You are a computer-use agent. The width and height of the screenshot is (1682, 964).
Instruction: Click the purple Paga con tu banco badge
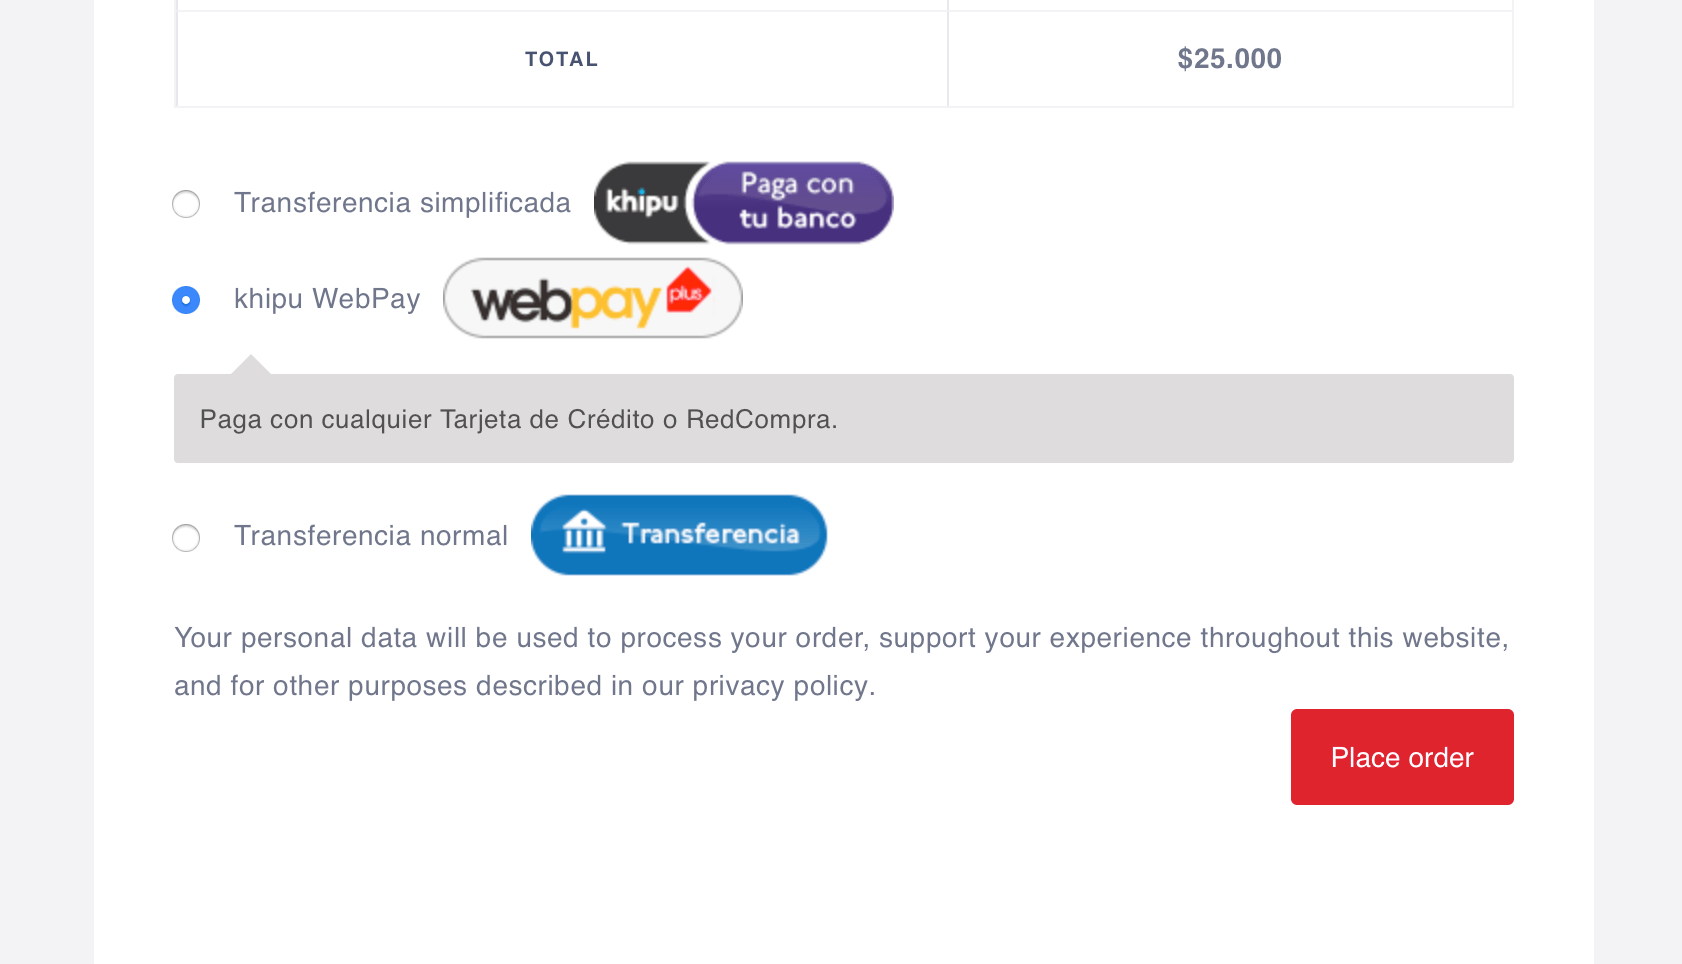tap(794, 203)
